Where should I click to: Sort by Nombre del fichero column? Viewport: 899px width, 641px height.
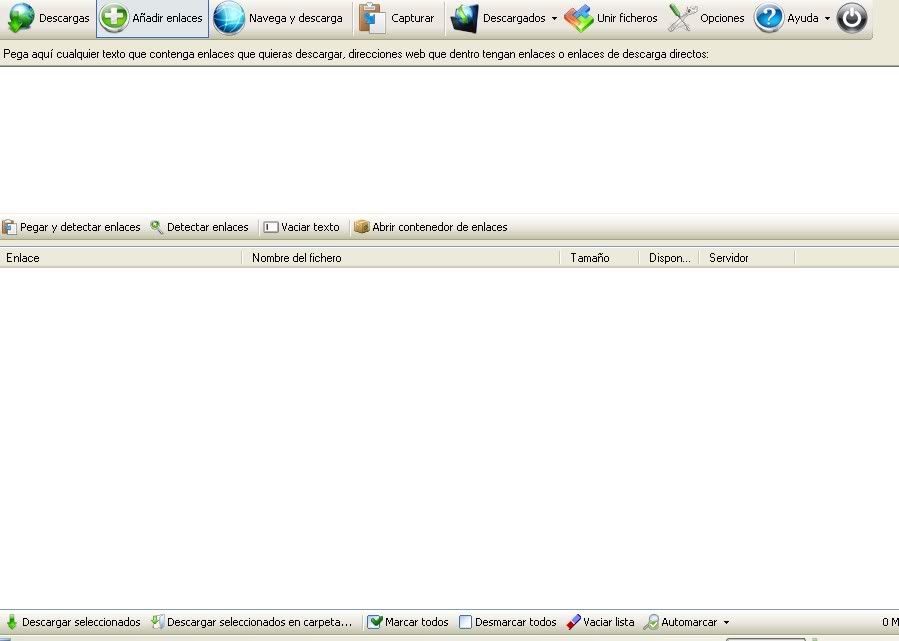point(399,258)
